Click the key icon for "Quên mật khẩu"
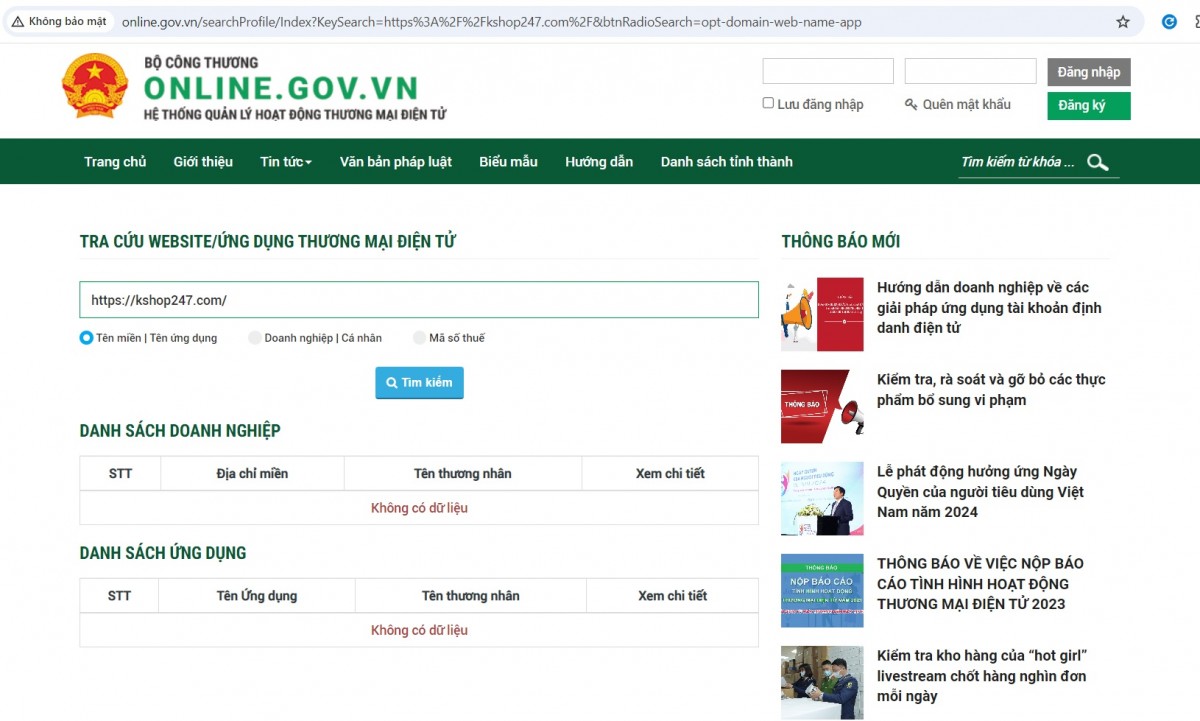The height and width of the screenshot is (721, 1200). 911,105
